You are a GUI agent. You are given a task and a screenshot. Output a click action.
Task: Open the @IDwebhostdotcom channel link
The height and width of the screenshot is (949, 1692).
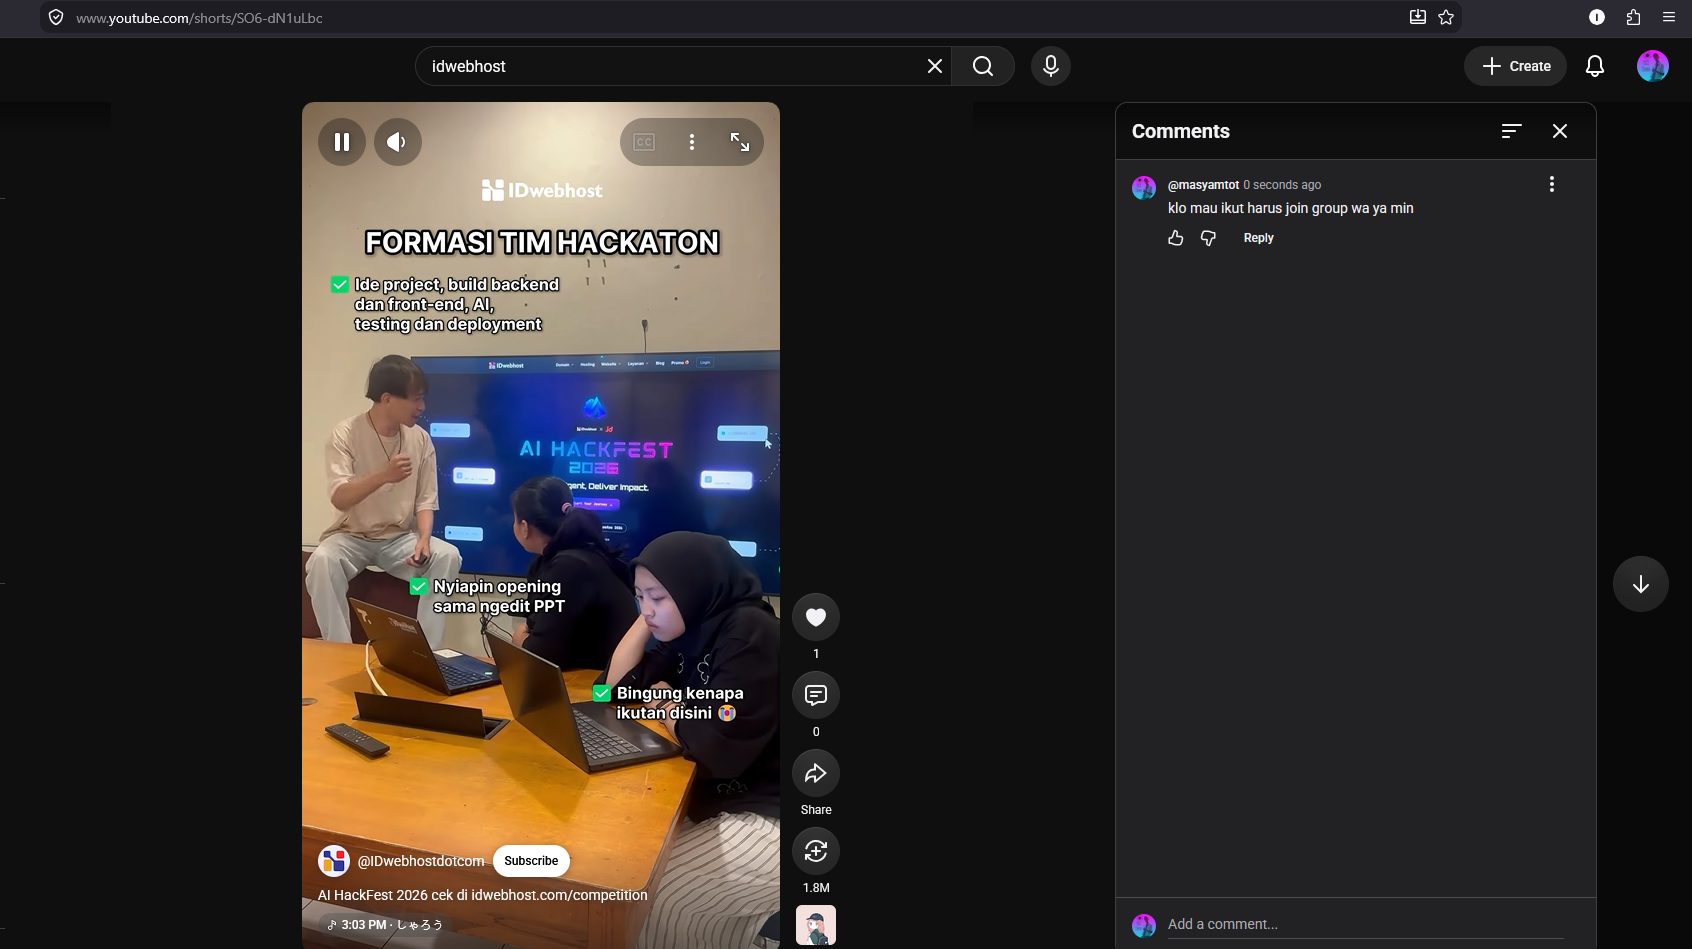pos(421,861)
